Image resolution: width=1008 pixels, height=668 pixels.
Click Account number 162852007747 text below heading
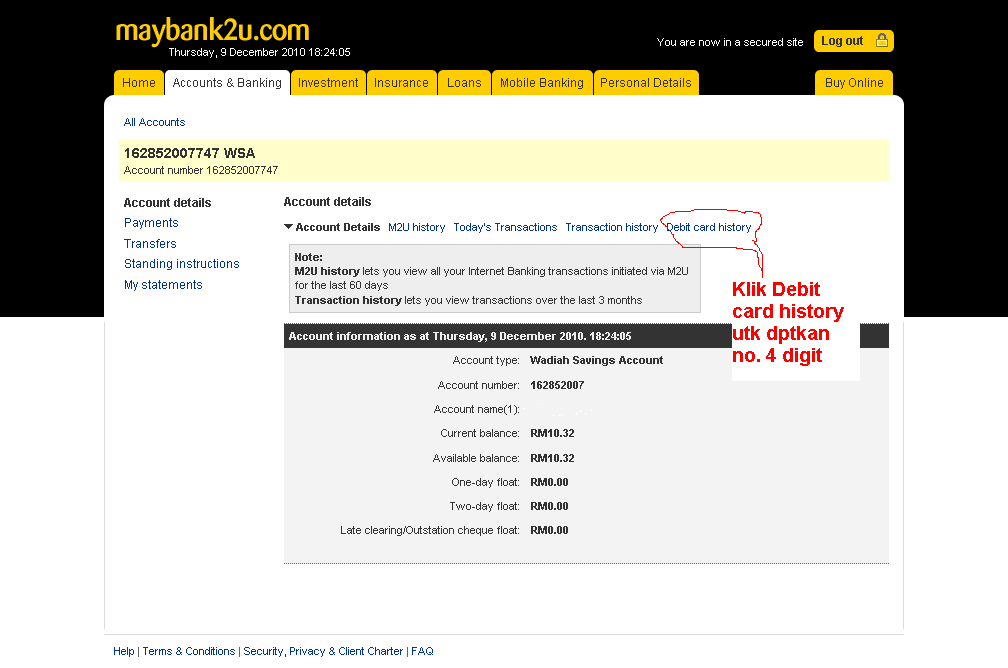201,170
